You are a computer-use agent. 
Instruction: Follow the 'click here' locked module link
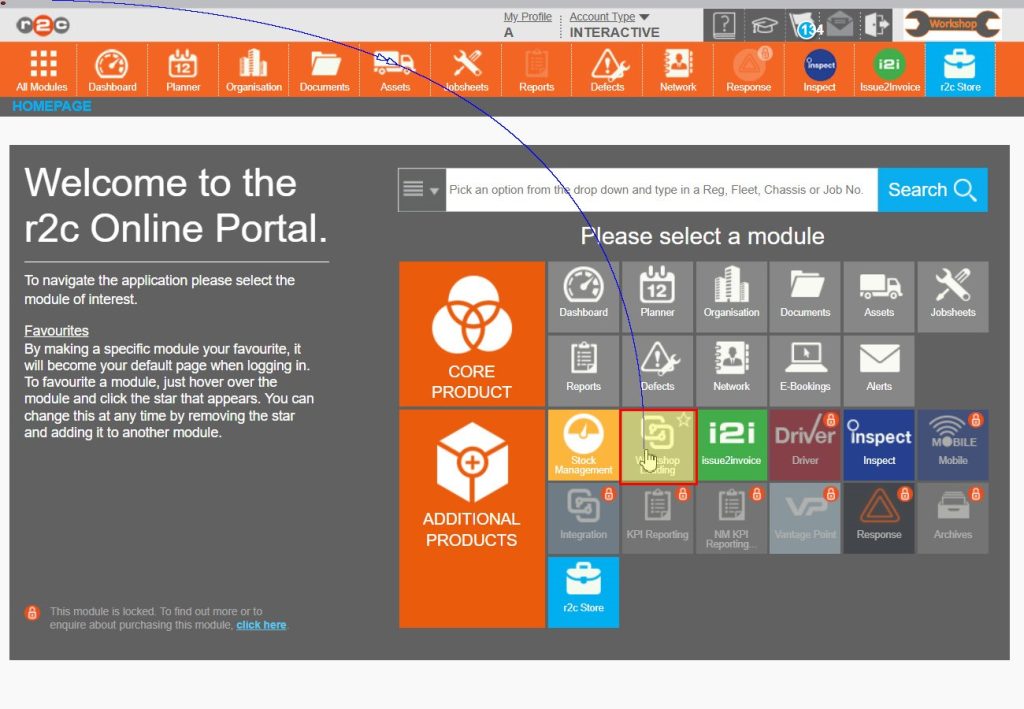point(261,625)
